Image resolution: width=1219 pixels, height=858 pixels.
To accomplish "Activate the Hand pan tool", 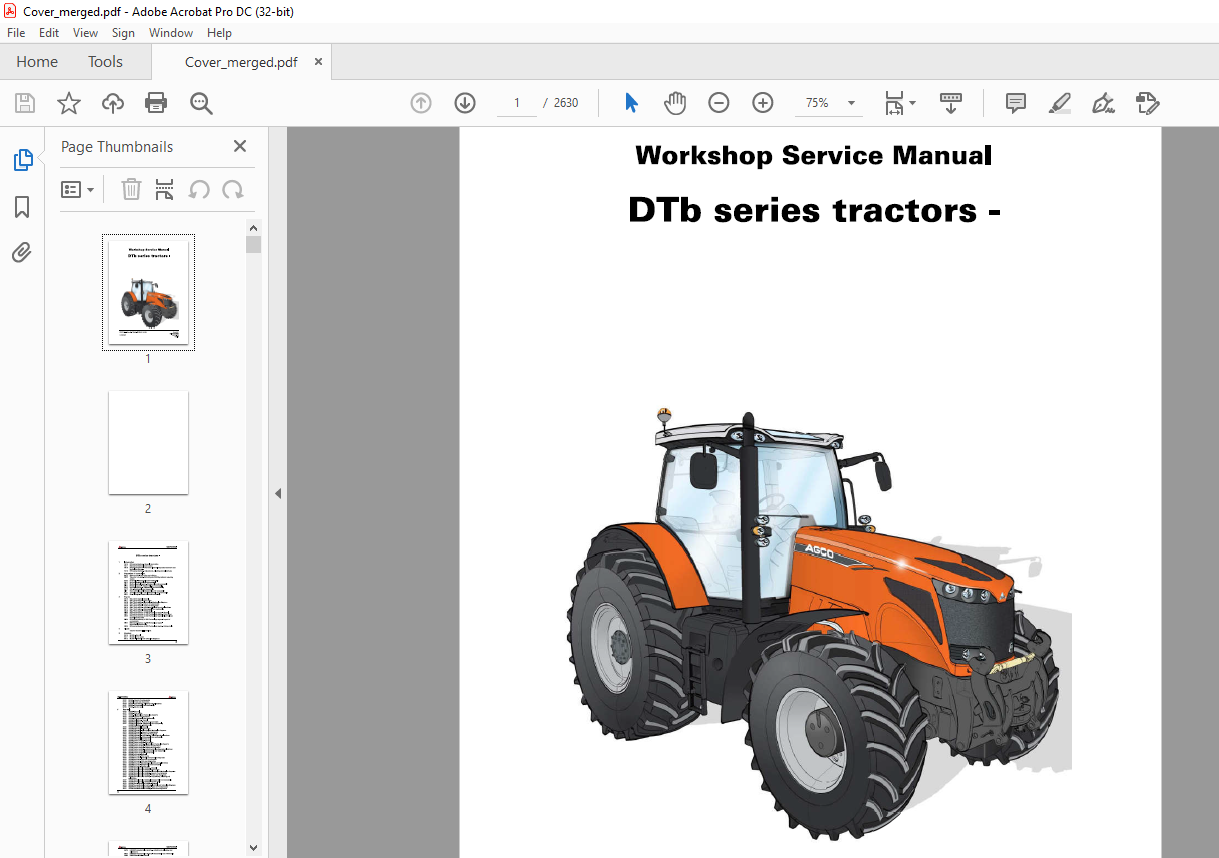I will point(676,103).
